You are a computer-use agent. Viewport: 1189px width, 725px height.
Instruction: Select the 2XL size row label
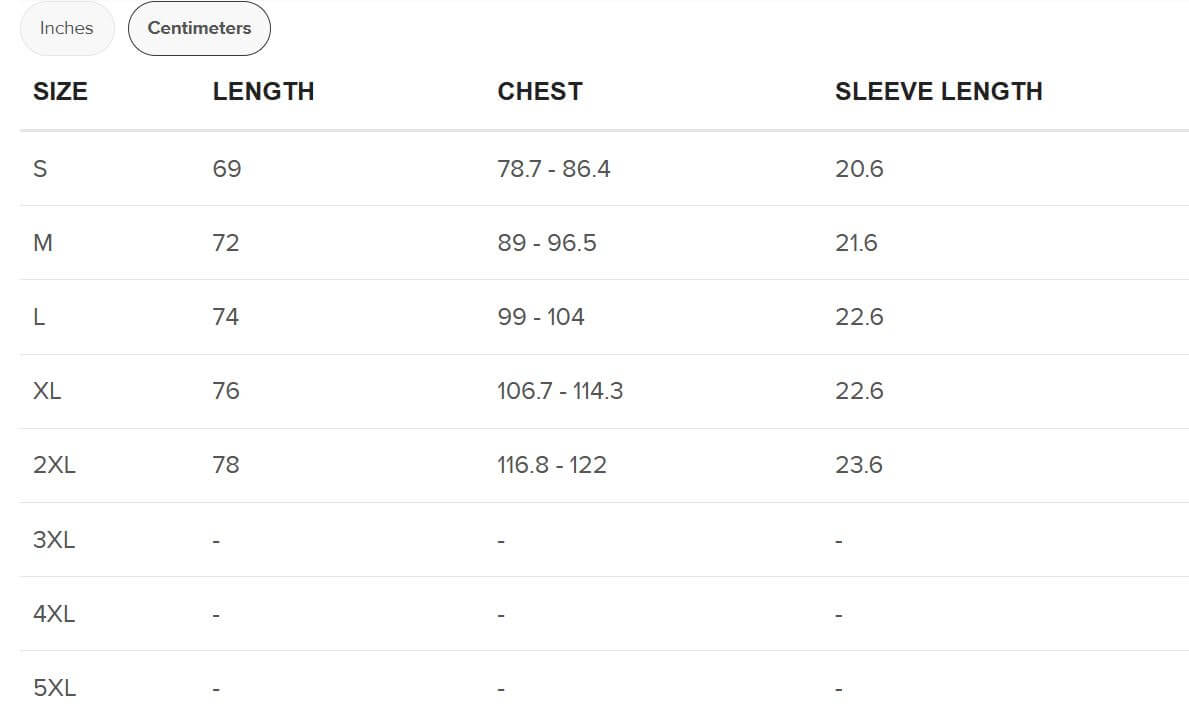55,465
